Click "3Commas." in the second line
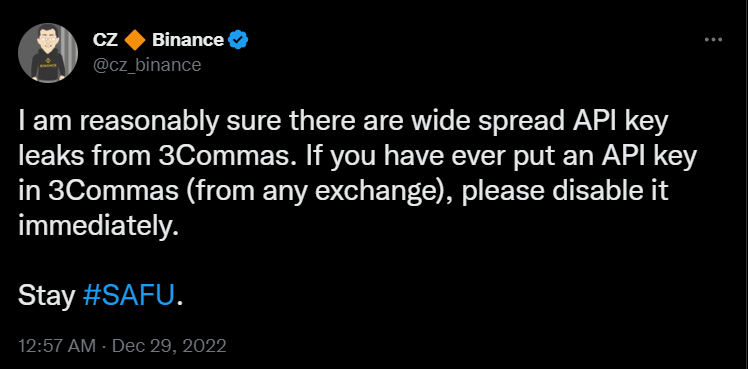The height and width of the screenshot is (369, 748). tap(224, 158)
